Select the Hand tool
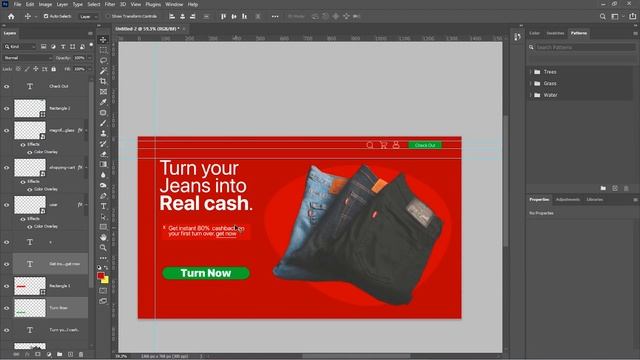The width and height of the screenshot is (640, 360). (x=103, y=237)
